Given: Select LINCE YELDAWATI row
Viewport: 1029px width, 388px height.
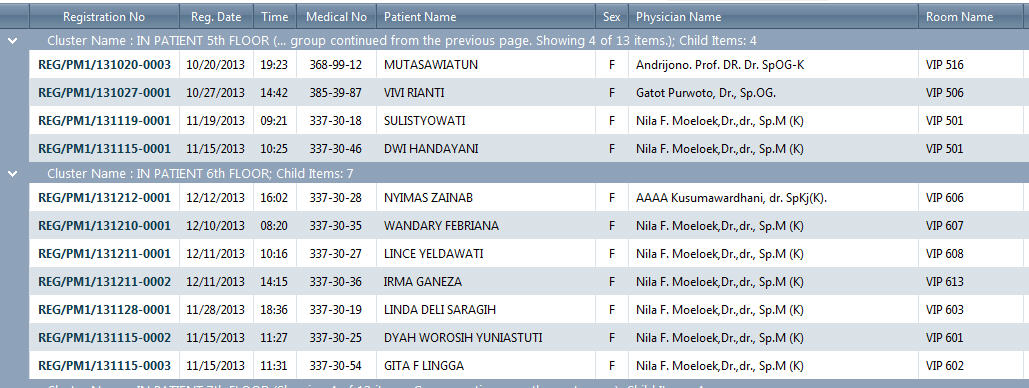Looking at the screenshot, I should (529, 253).
